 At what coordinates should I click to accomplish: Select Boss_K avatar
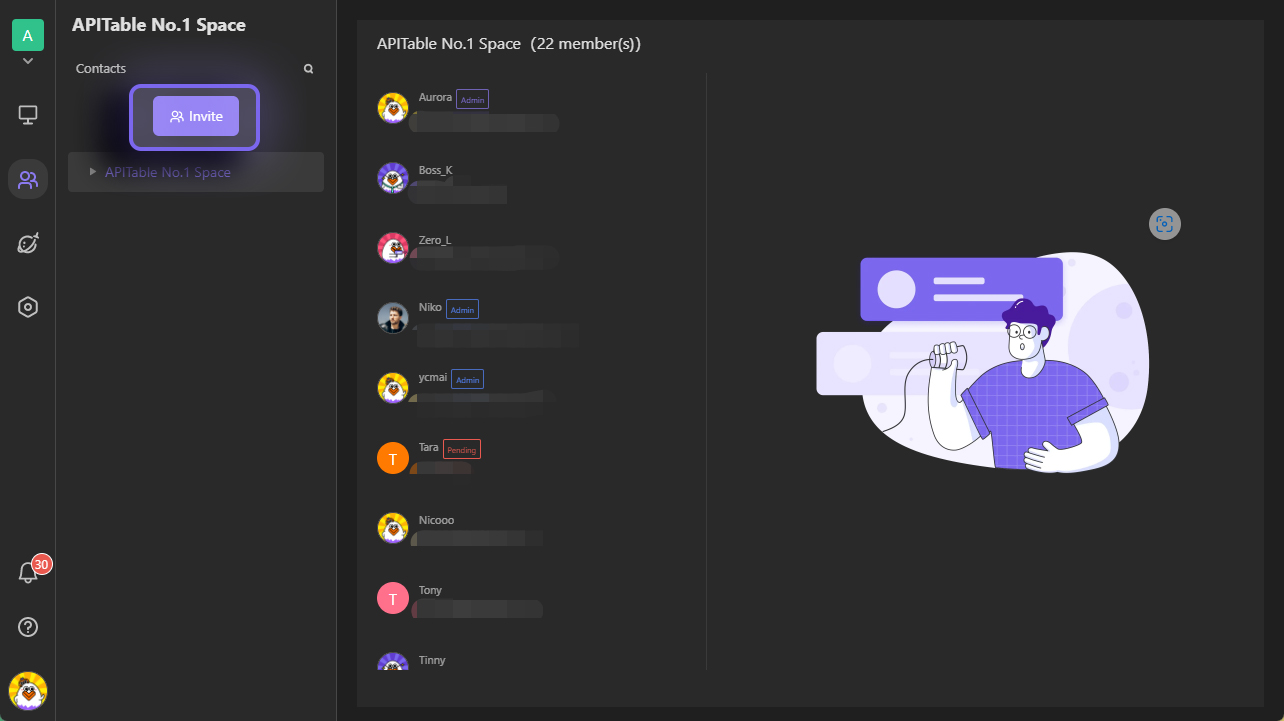393,178
